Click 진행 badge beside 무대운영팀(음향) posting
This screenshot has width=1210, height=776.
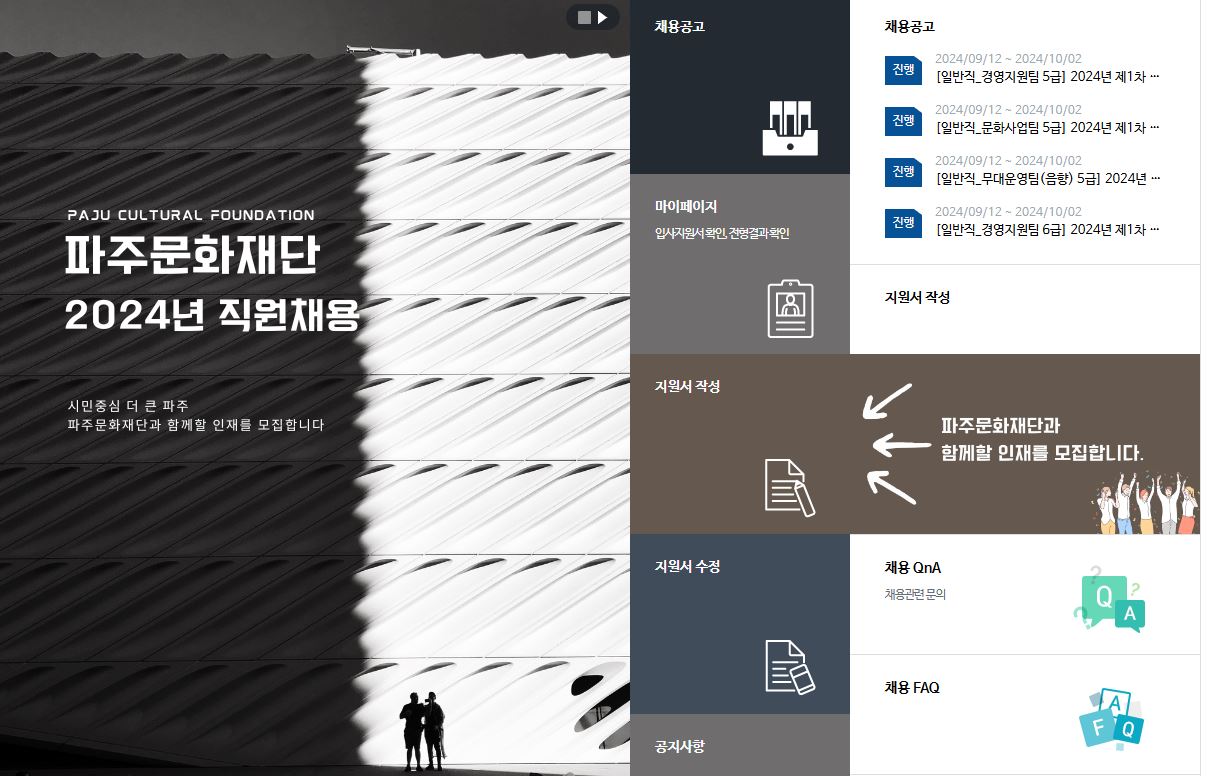[x=903, y=172]
